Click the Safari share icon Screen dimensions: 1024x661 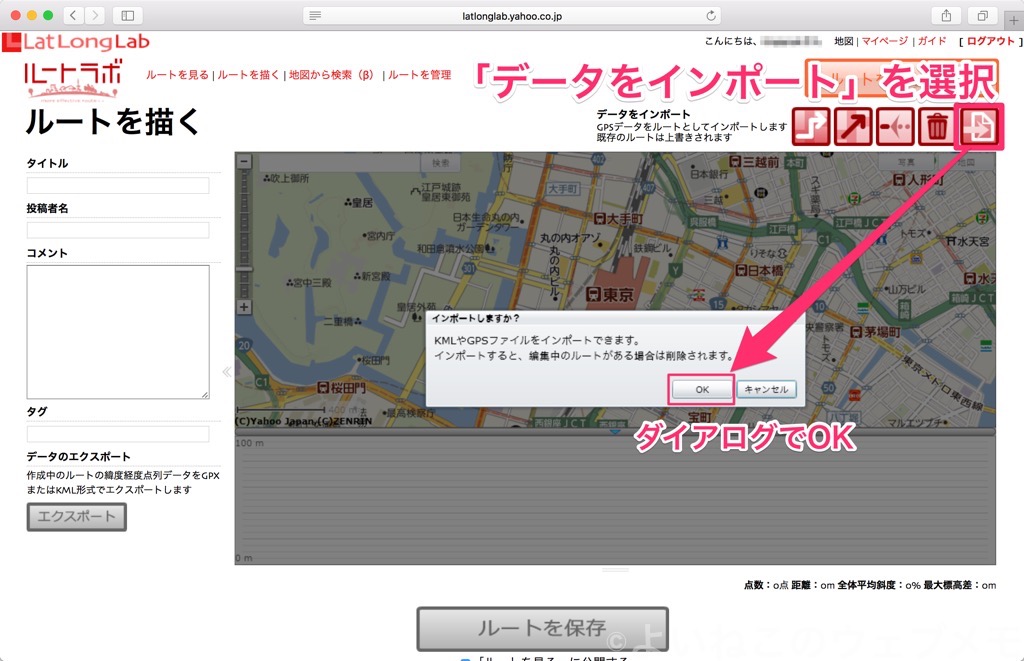944,15
